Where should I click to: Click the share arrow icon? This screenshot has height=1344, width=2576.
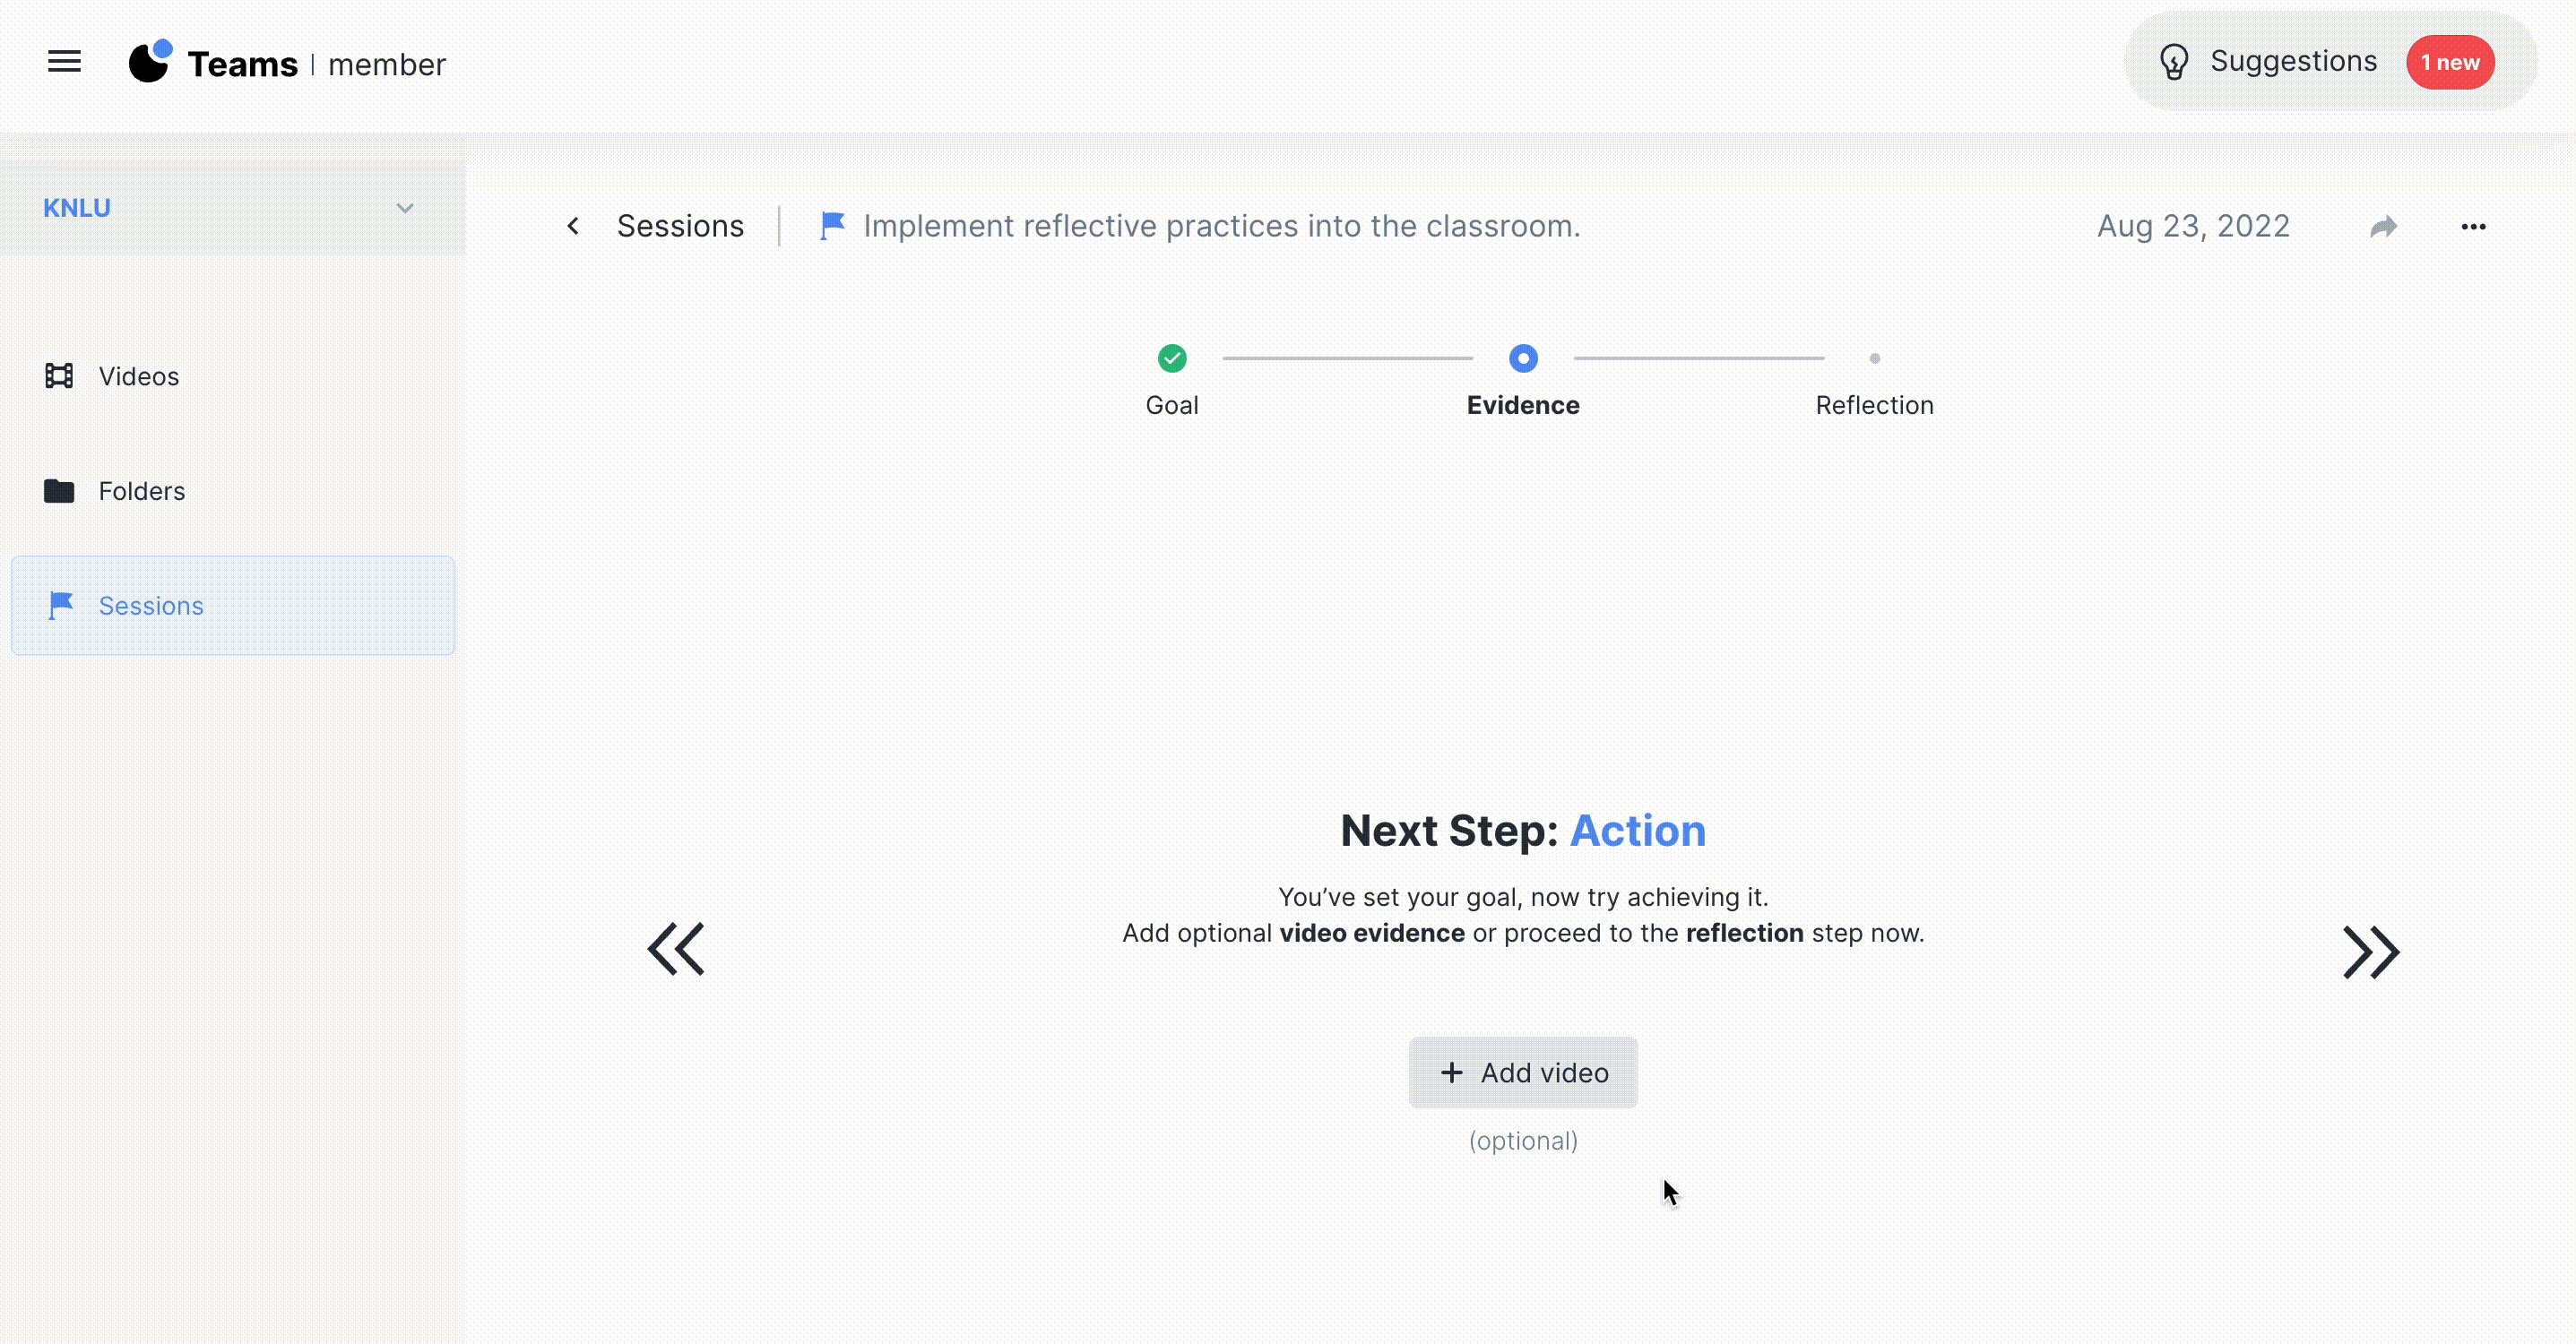(x=2383, y=227)
